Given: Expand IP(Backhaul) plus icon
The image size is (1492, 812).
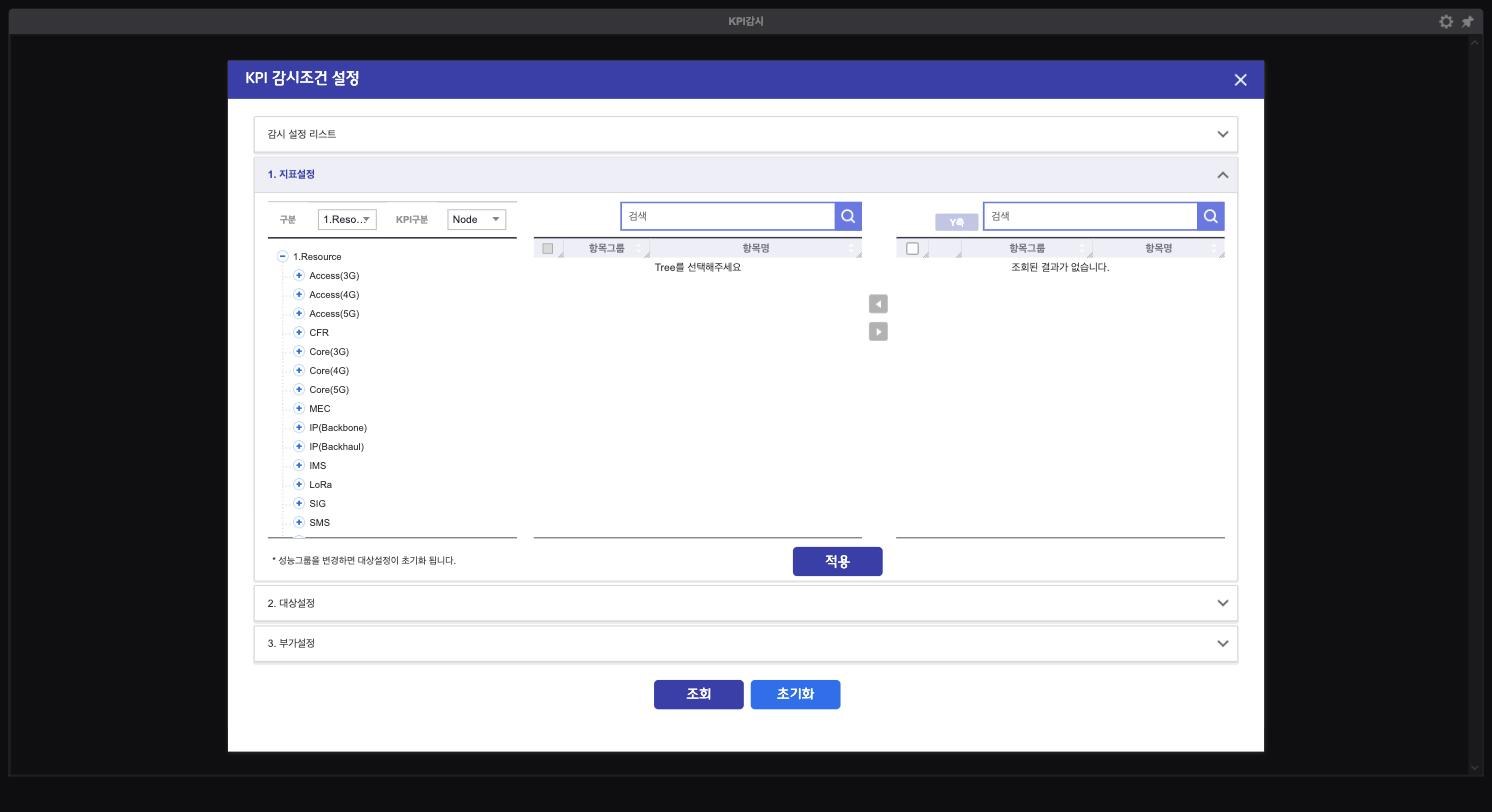Looking at the screenshot, I should 298,446.
